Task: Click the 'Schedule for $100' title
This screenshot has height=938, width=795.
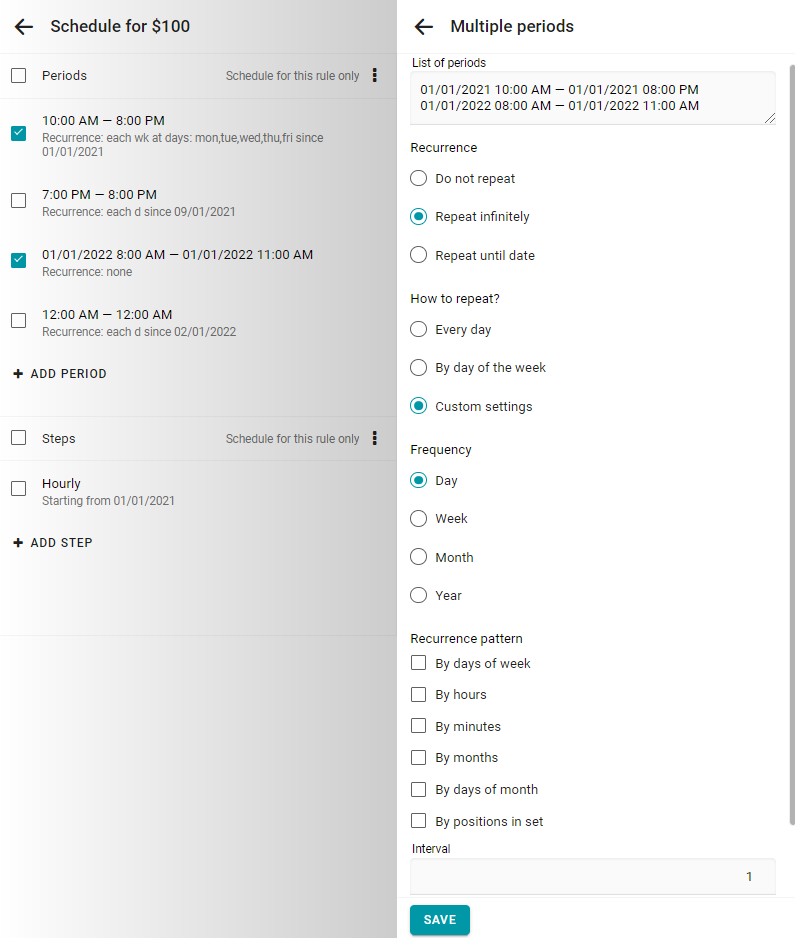Action: (120, 26)
